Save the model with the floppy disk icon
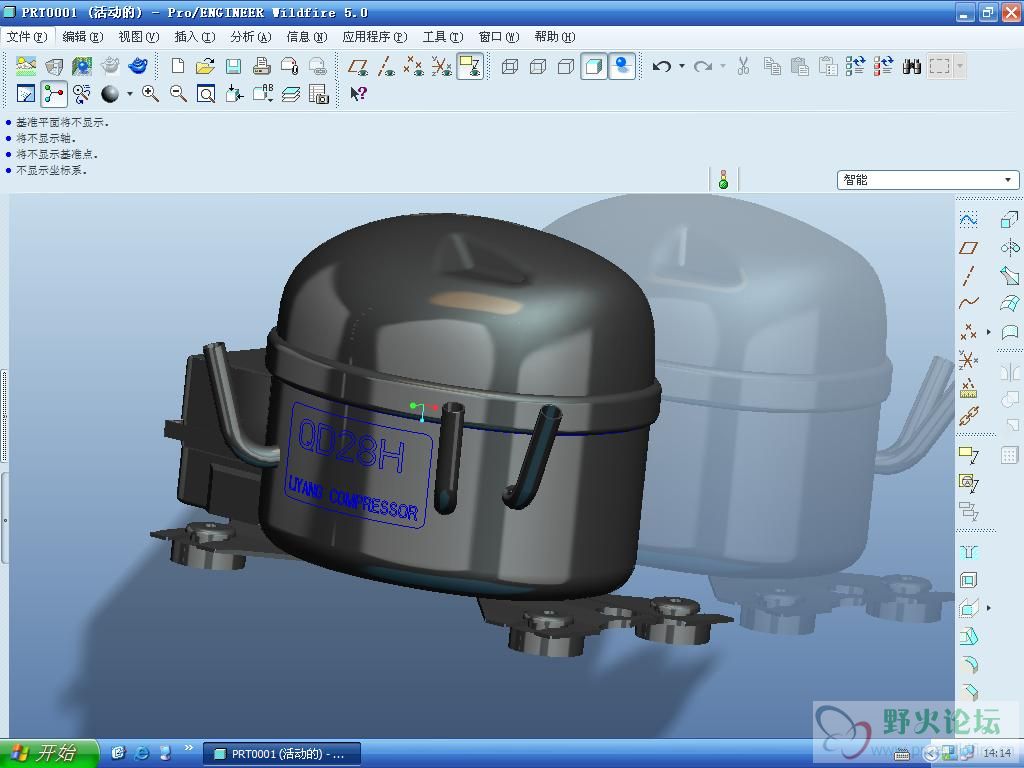 coord(233,66)
